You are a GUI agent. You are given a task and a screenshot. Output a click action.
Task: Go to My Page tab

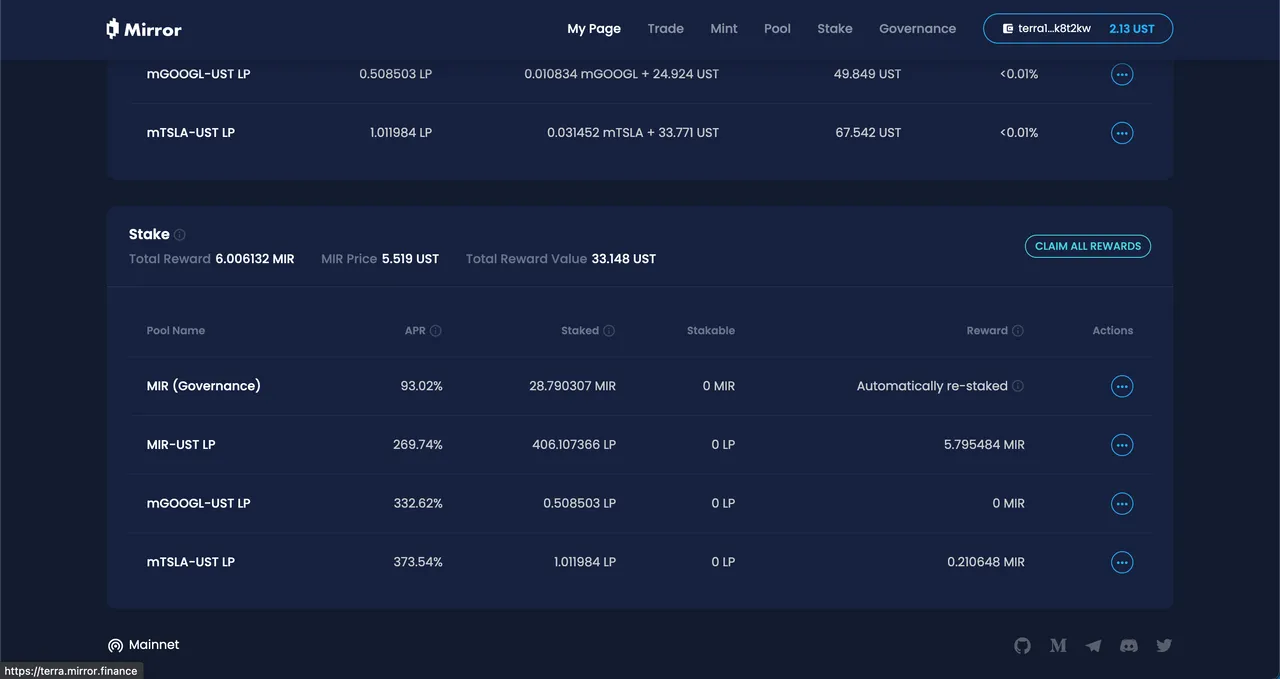[x=594, y=29]
